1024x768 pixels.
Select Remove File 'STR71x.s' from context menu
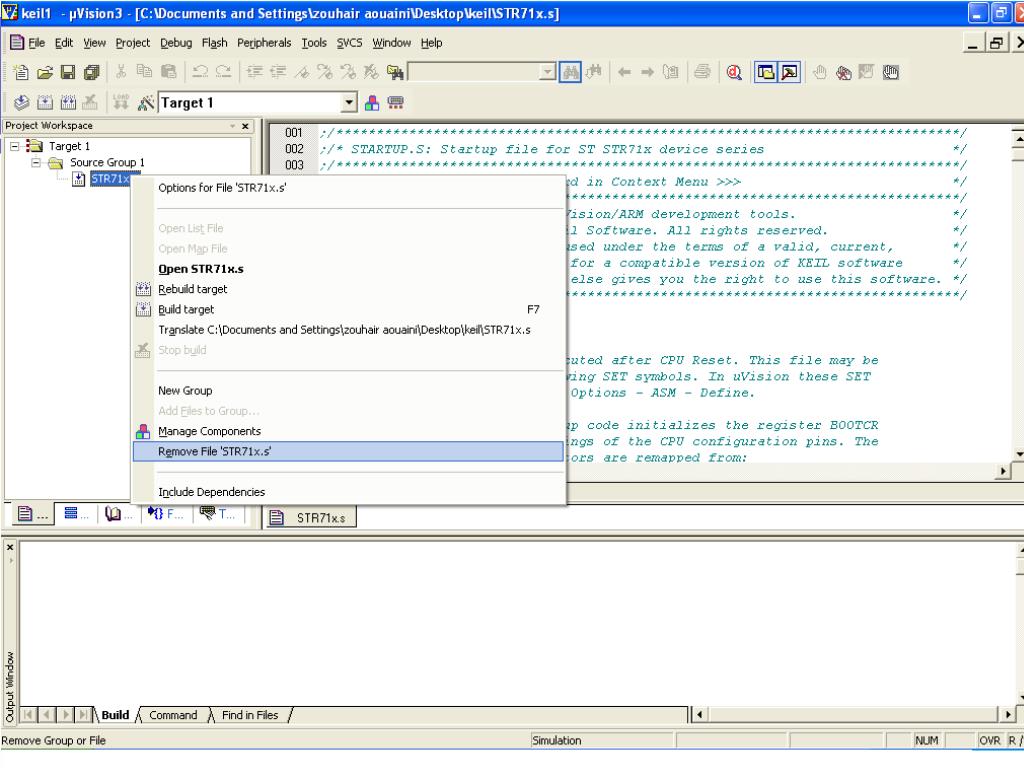coord(348,452)
